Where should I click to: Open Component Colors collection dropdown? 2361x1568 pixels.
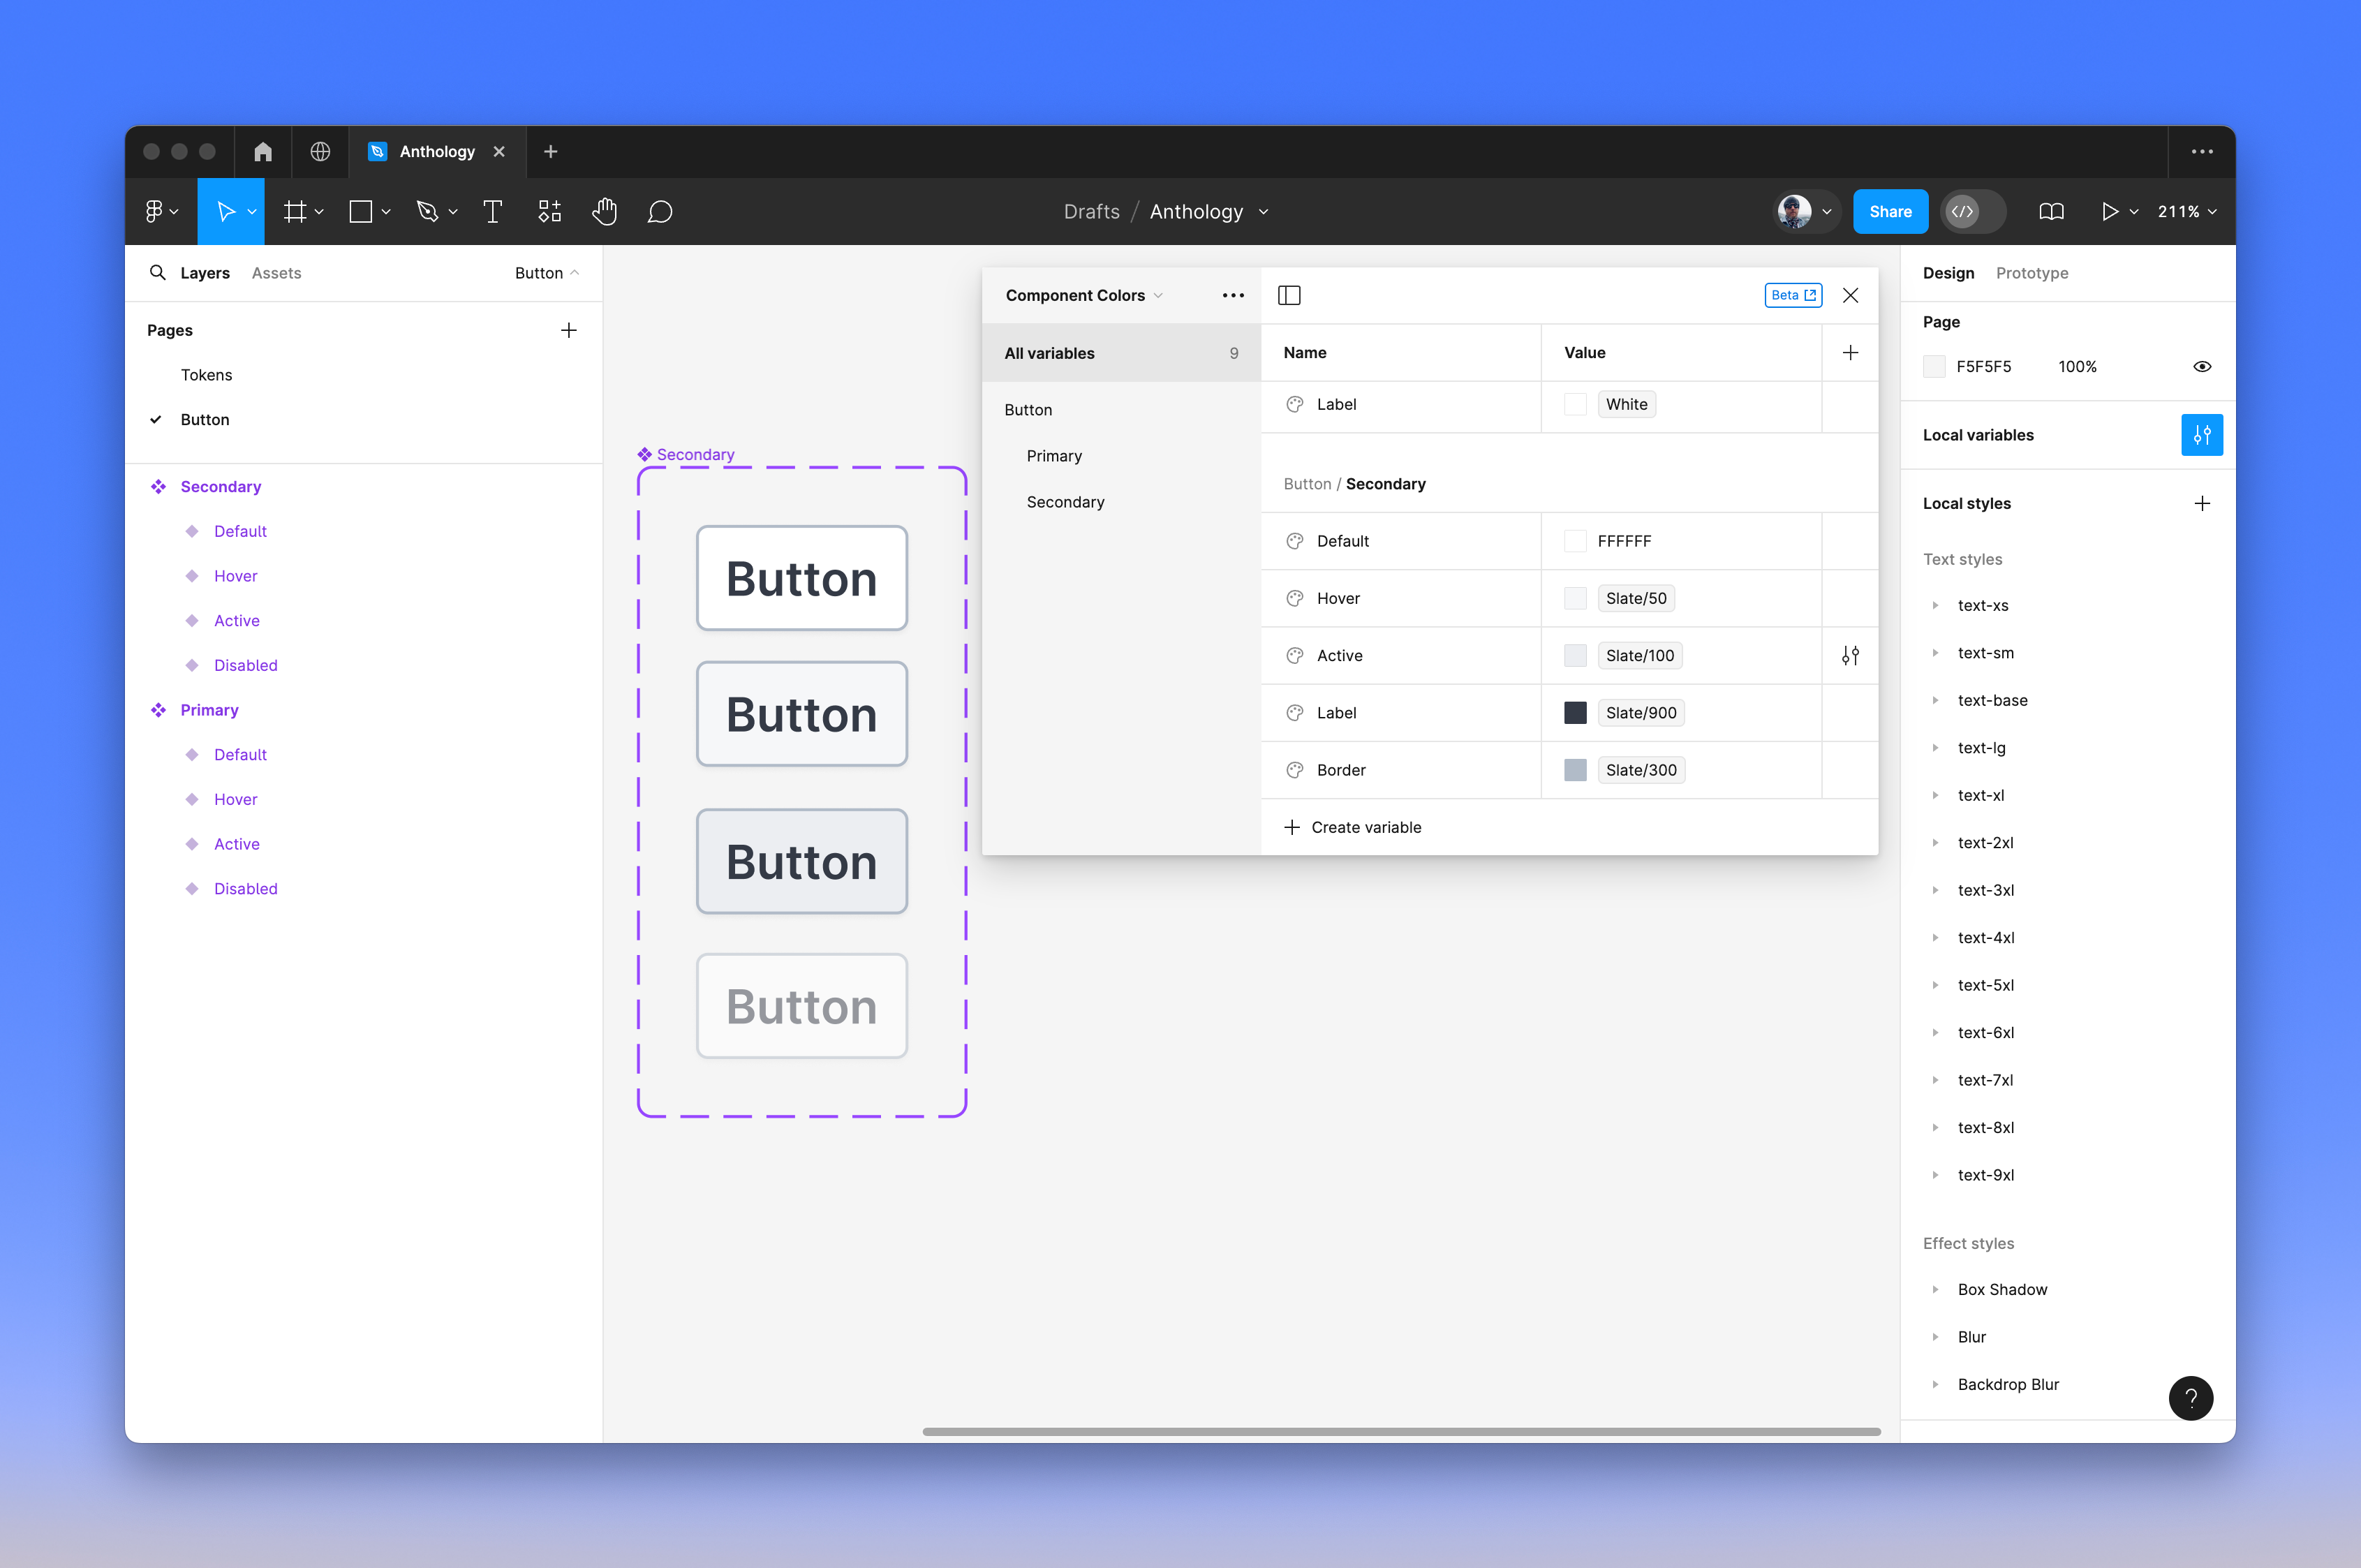(1084, 295)
